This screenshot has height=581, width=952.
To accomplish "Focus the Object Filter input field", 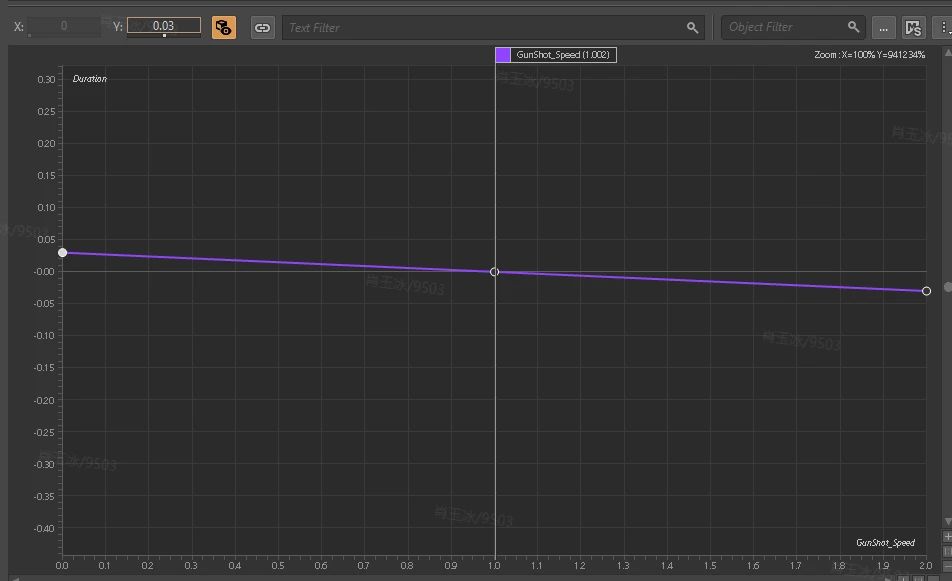I will click(x=793, y=27).
